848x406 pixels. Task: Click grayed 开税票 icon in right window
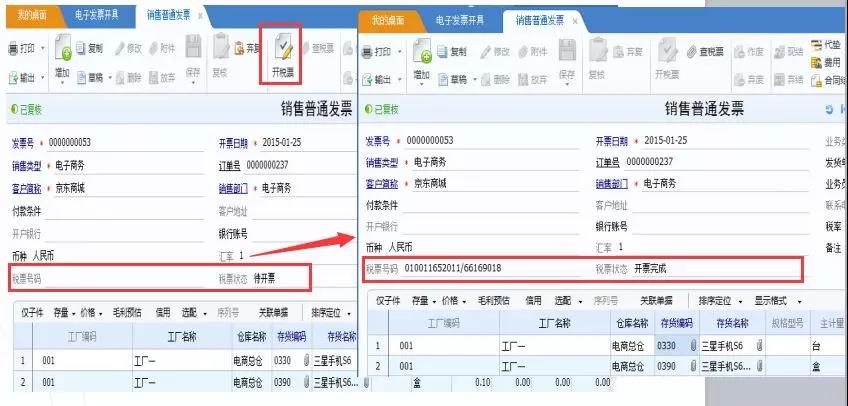pos(667,51)
